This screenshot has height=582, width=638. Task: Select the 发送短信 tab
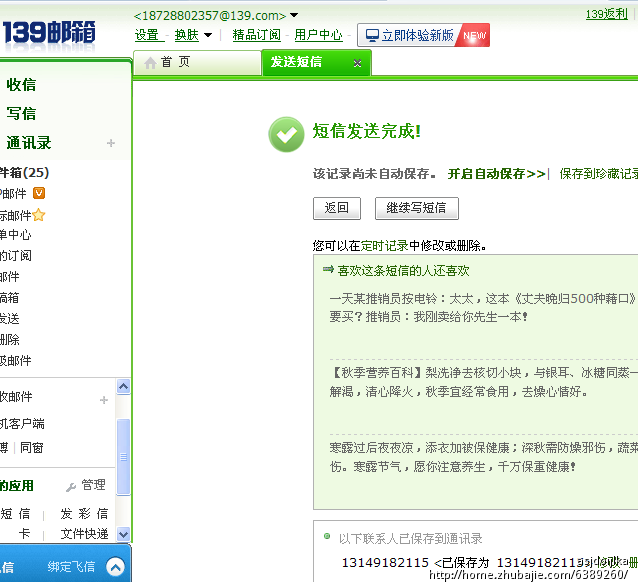click(x=317, y=62)
